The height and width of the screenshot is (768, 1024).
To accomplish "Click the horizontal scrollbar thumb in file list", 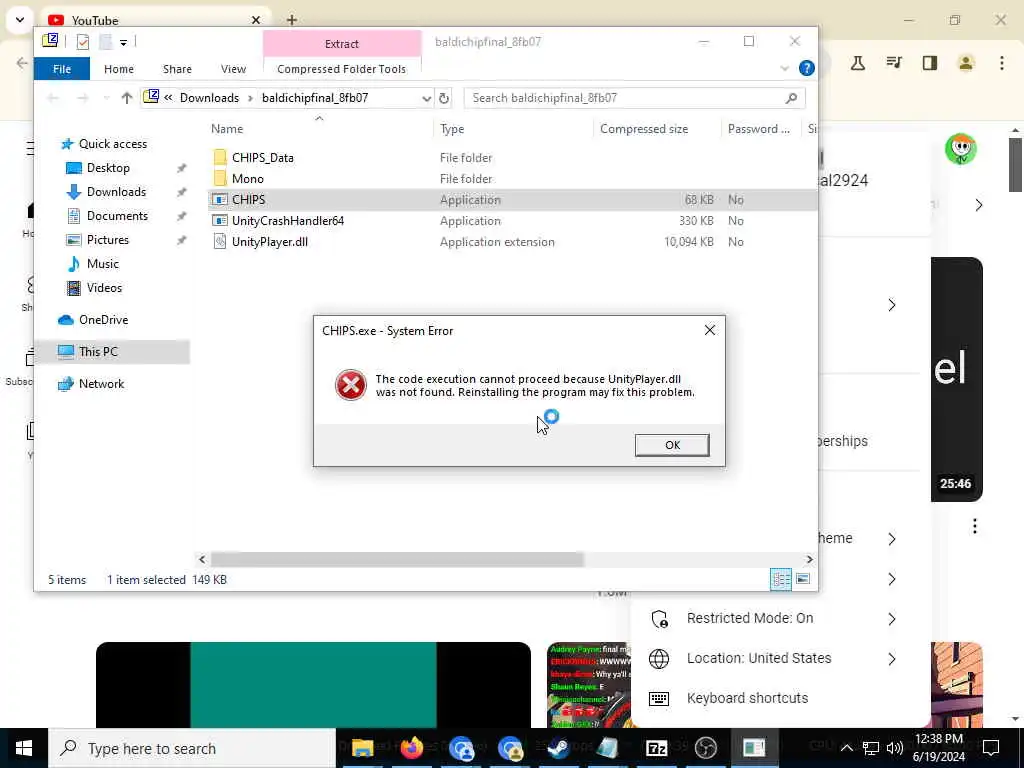I will (397, 560).
